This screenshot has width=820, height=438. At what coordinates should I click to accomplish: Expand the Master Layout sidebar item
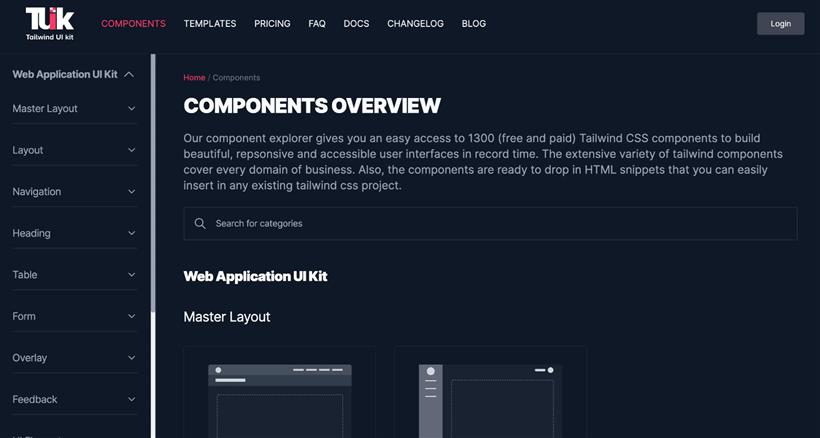74,109
